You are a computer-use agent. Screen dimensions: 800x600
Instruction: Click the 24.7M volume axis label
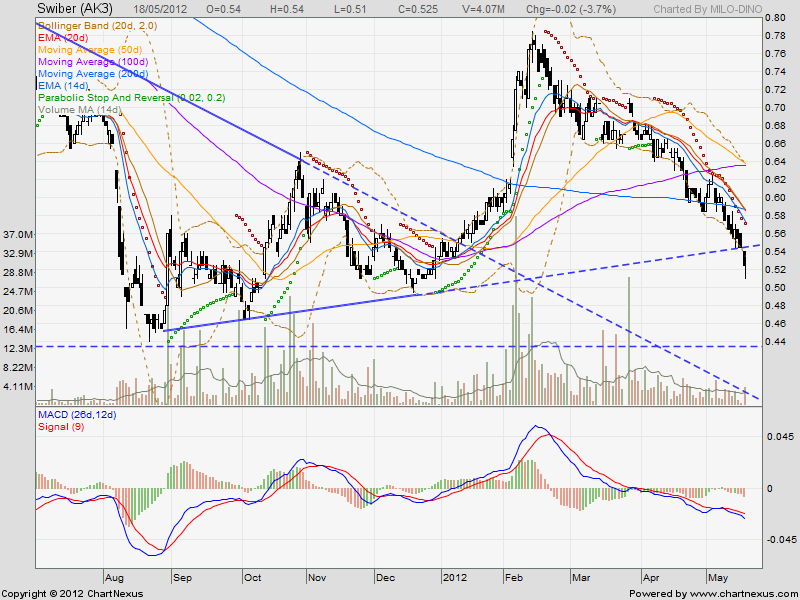[x=18, y=291]
